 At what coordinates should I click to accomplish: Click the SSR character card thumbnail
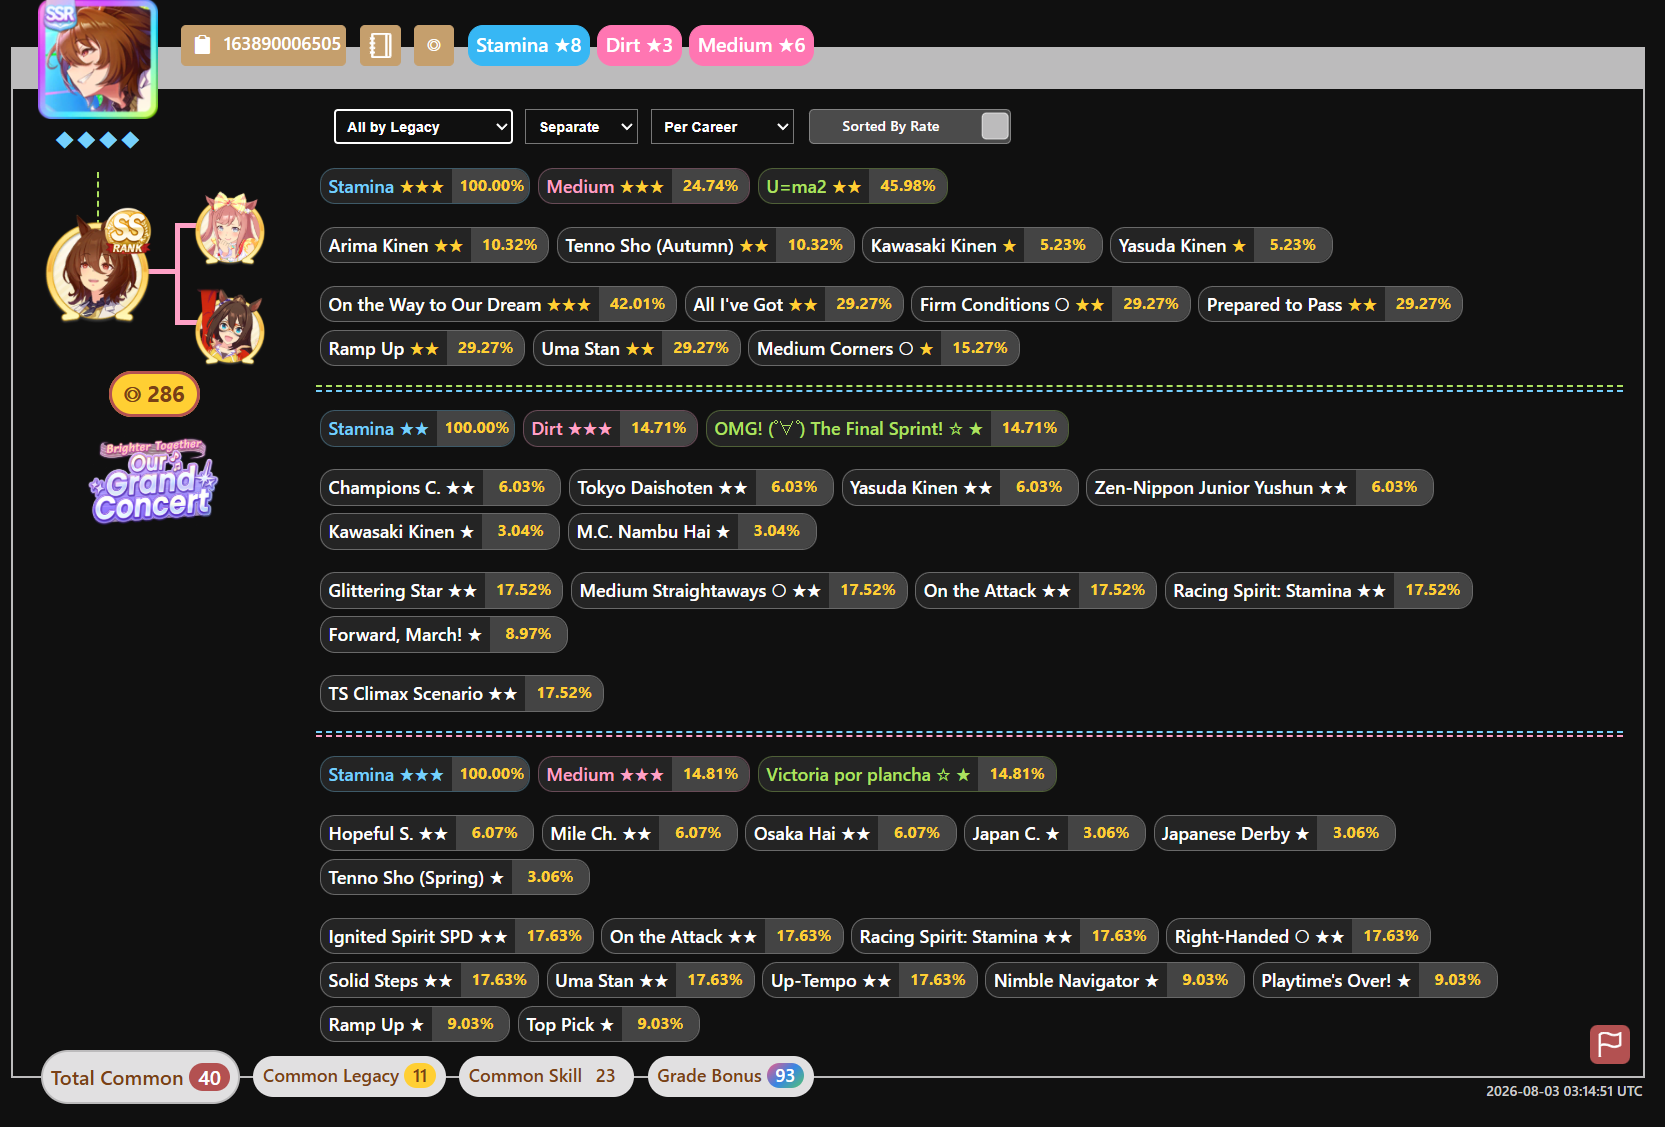click(x=98, y=59)
